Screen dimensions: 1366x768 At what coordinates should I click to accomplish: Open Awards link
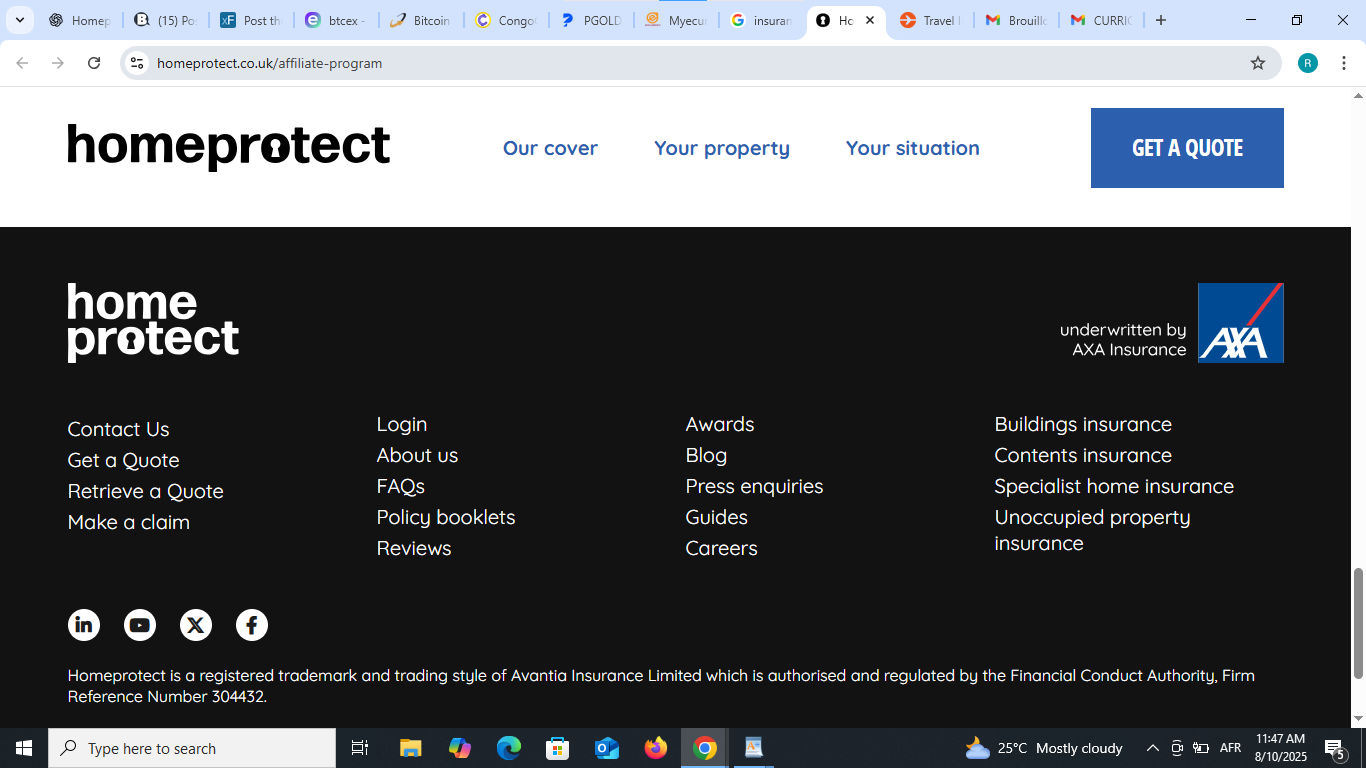point(720,424)
